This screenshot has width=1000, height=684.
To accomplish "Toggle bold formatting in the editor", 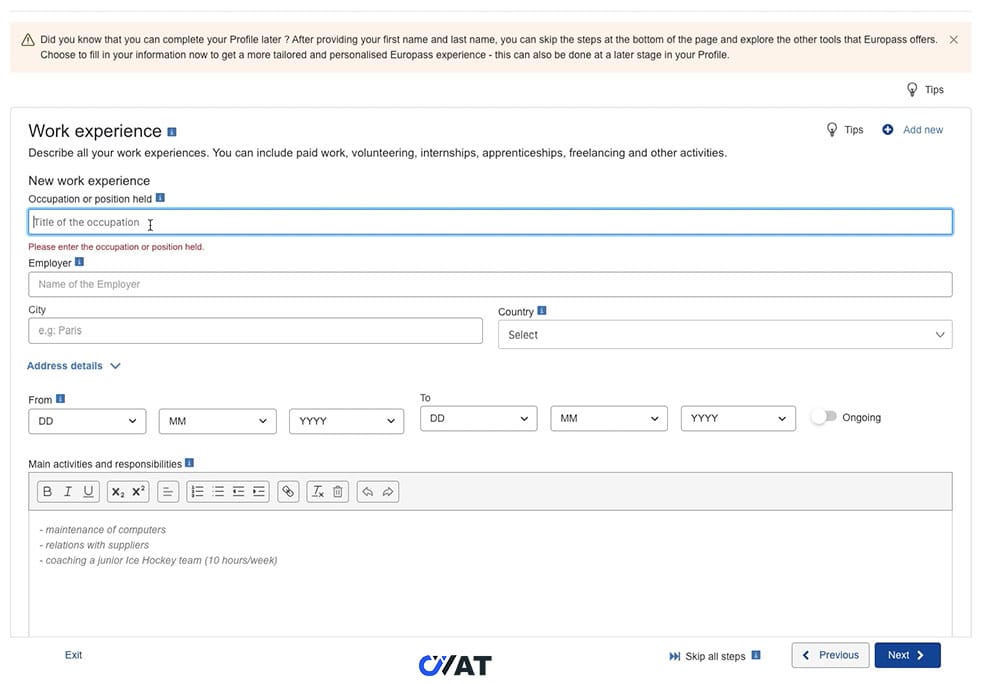I will pyautogui.click(x=47, y=491).
